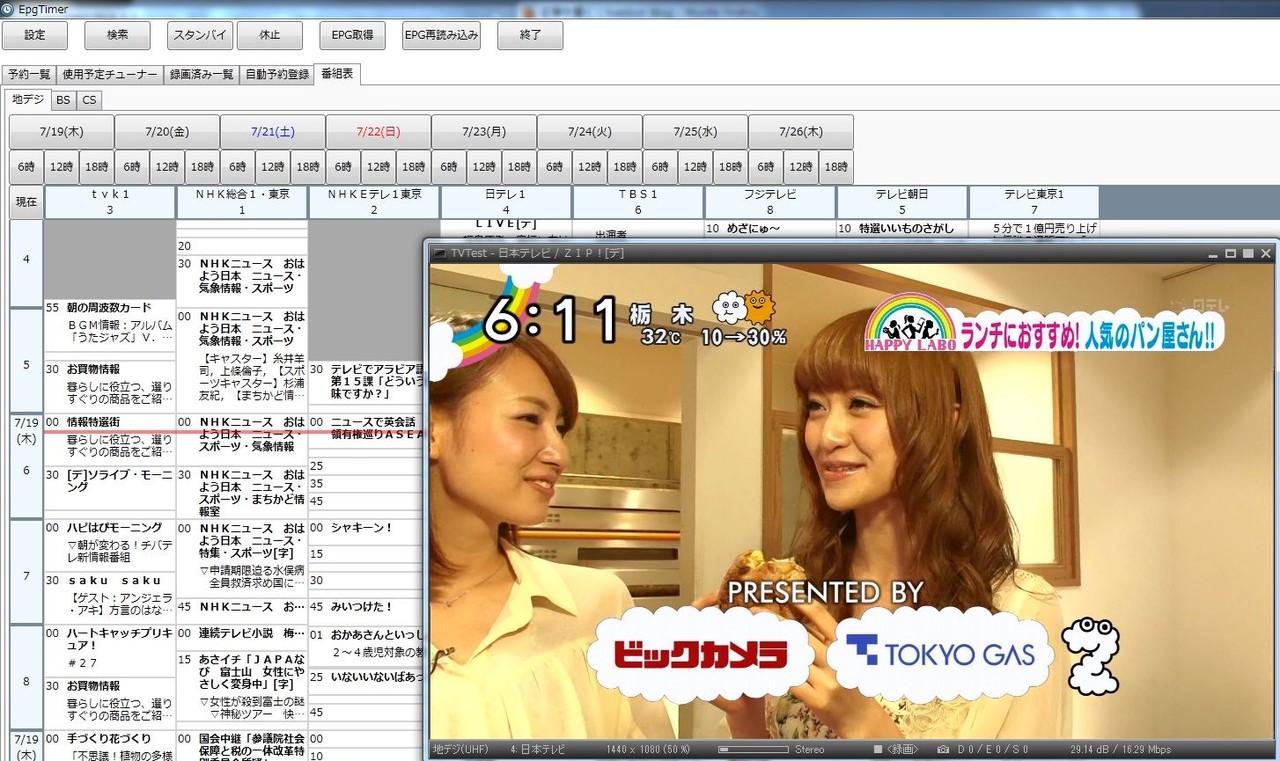Select the 地デジ sub-tab
This screenshot has height=761, width=1280.
[x=27, y=99]
